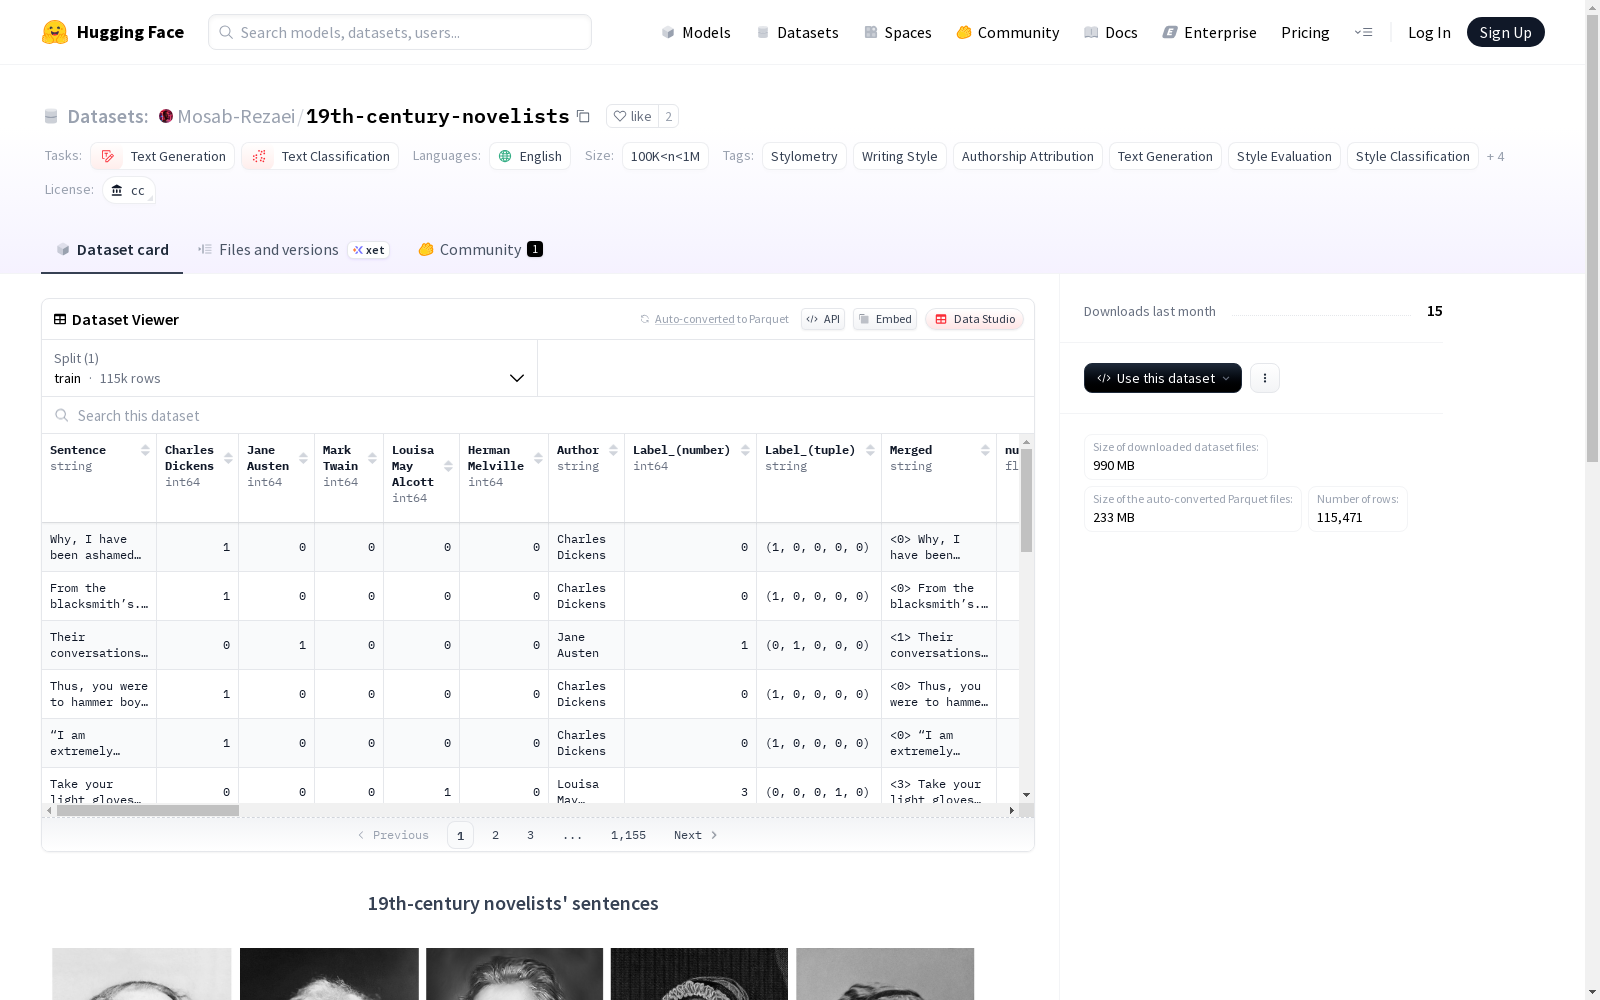1600x1000 pixels.
Task: Sort the Jane Austen column
Action: 303,458
